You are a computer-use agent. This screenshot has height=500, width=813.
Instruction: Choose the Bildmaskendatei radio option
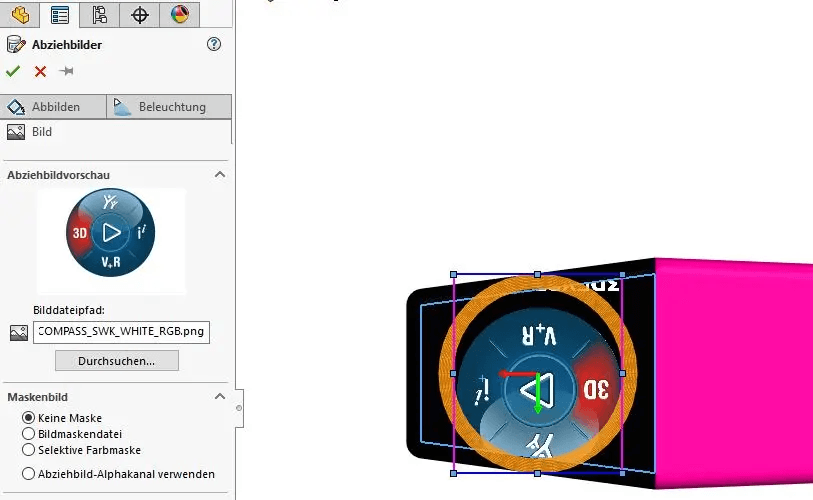point(28,434)
